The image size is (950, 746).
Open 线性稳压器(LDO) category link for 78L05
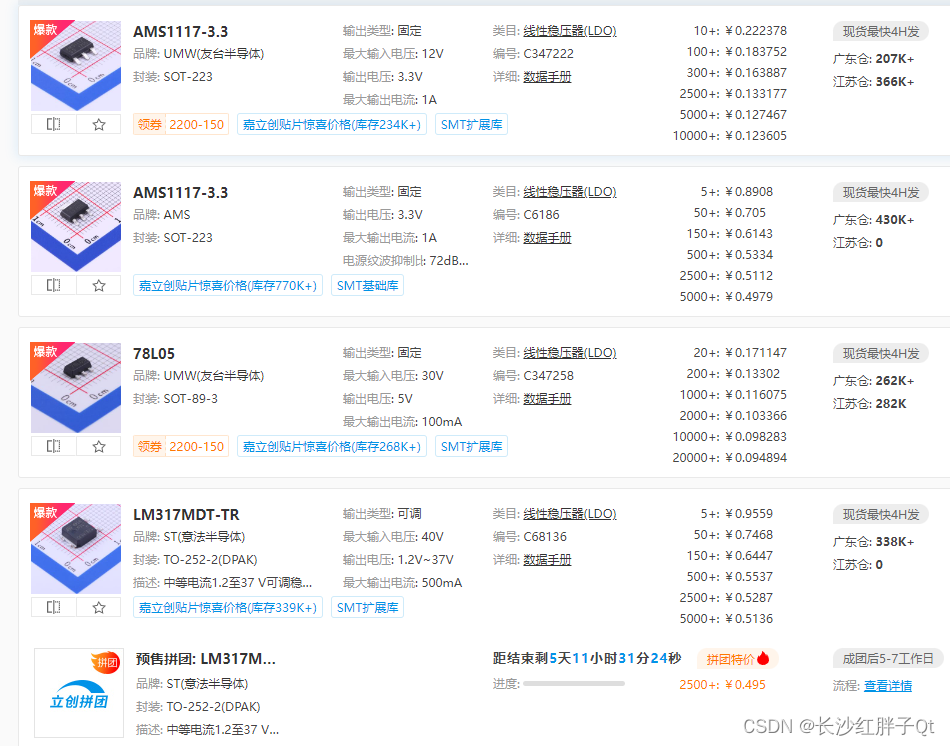point(570,353)
